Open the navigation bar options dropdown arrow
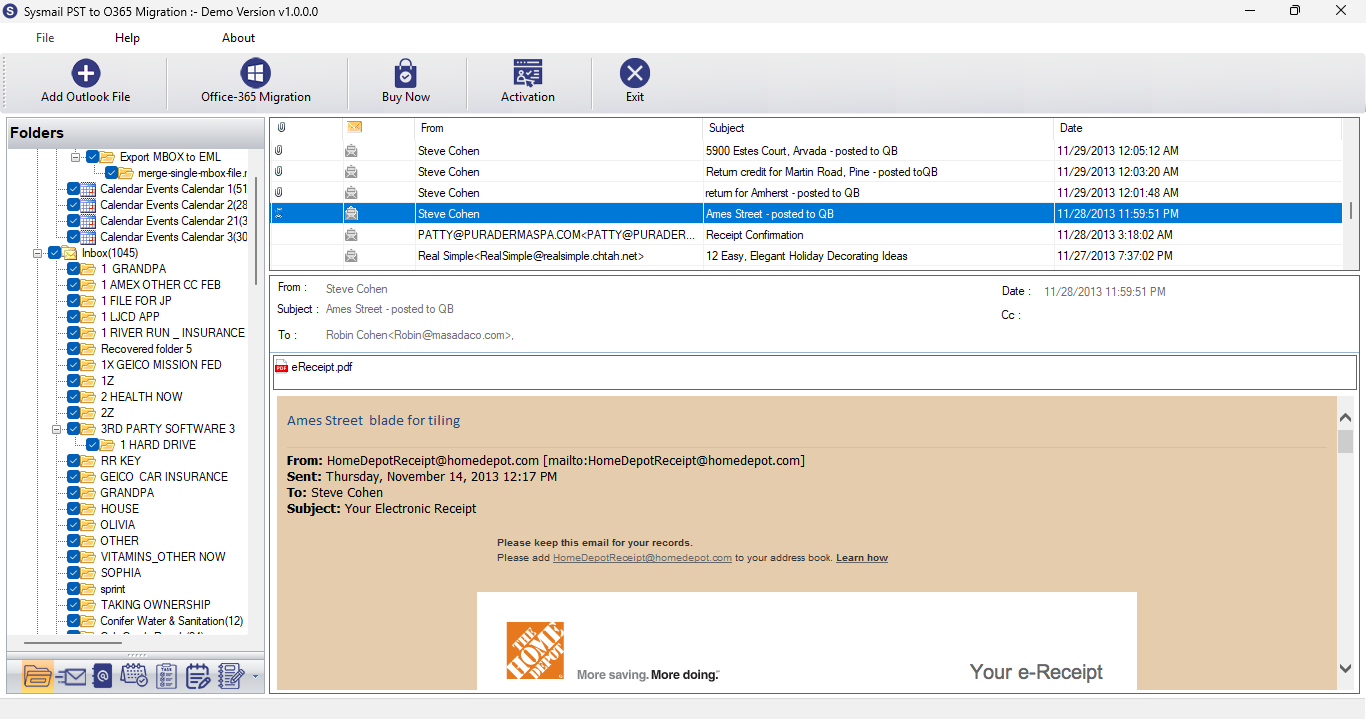Viewport: 1366px width, 720px height. tap(256, 677)
